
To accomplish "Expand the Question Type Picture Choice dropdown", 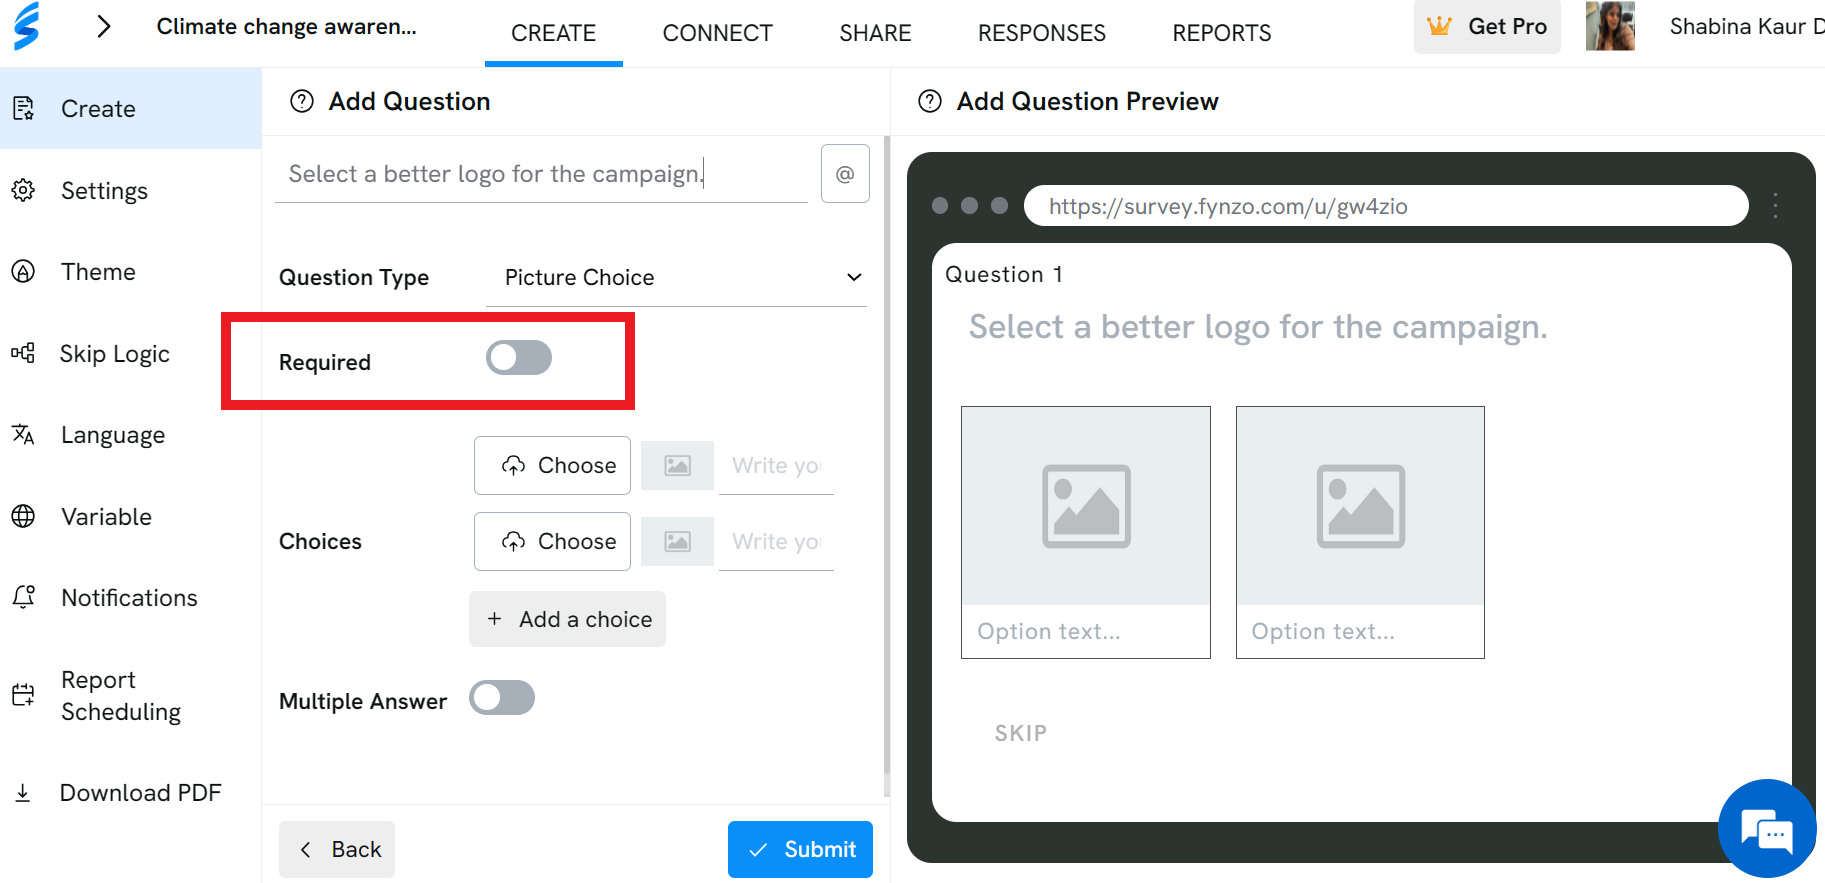I will click(x=676, y=278).
